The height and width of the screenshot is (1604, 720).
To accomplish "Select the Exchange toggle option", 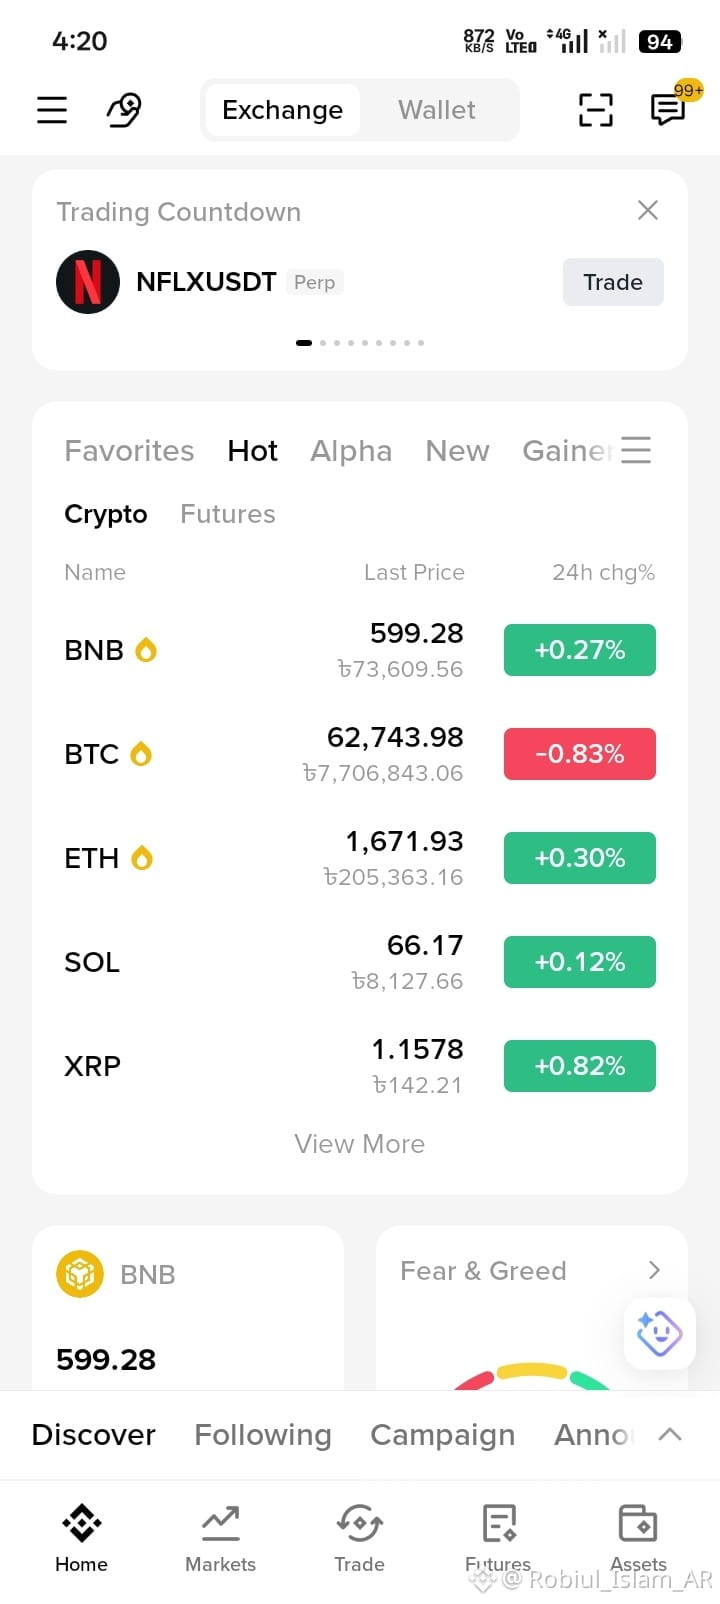I will 282,110.
